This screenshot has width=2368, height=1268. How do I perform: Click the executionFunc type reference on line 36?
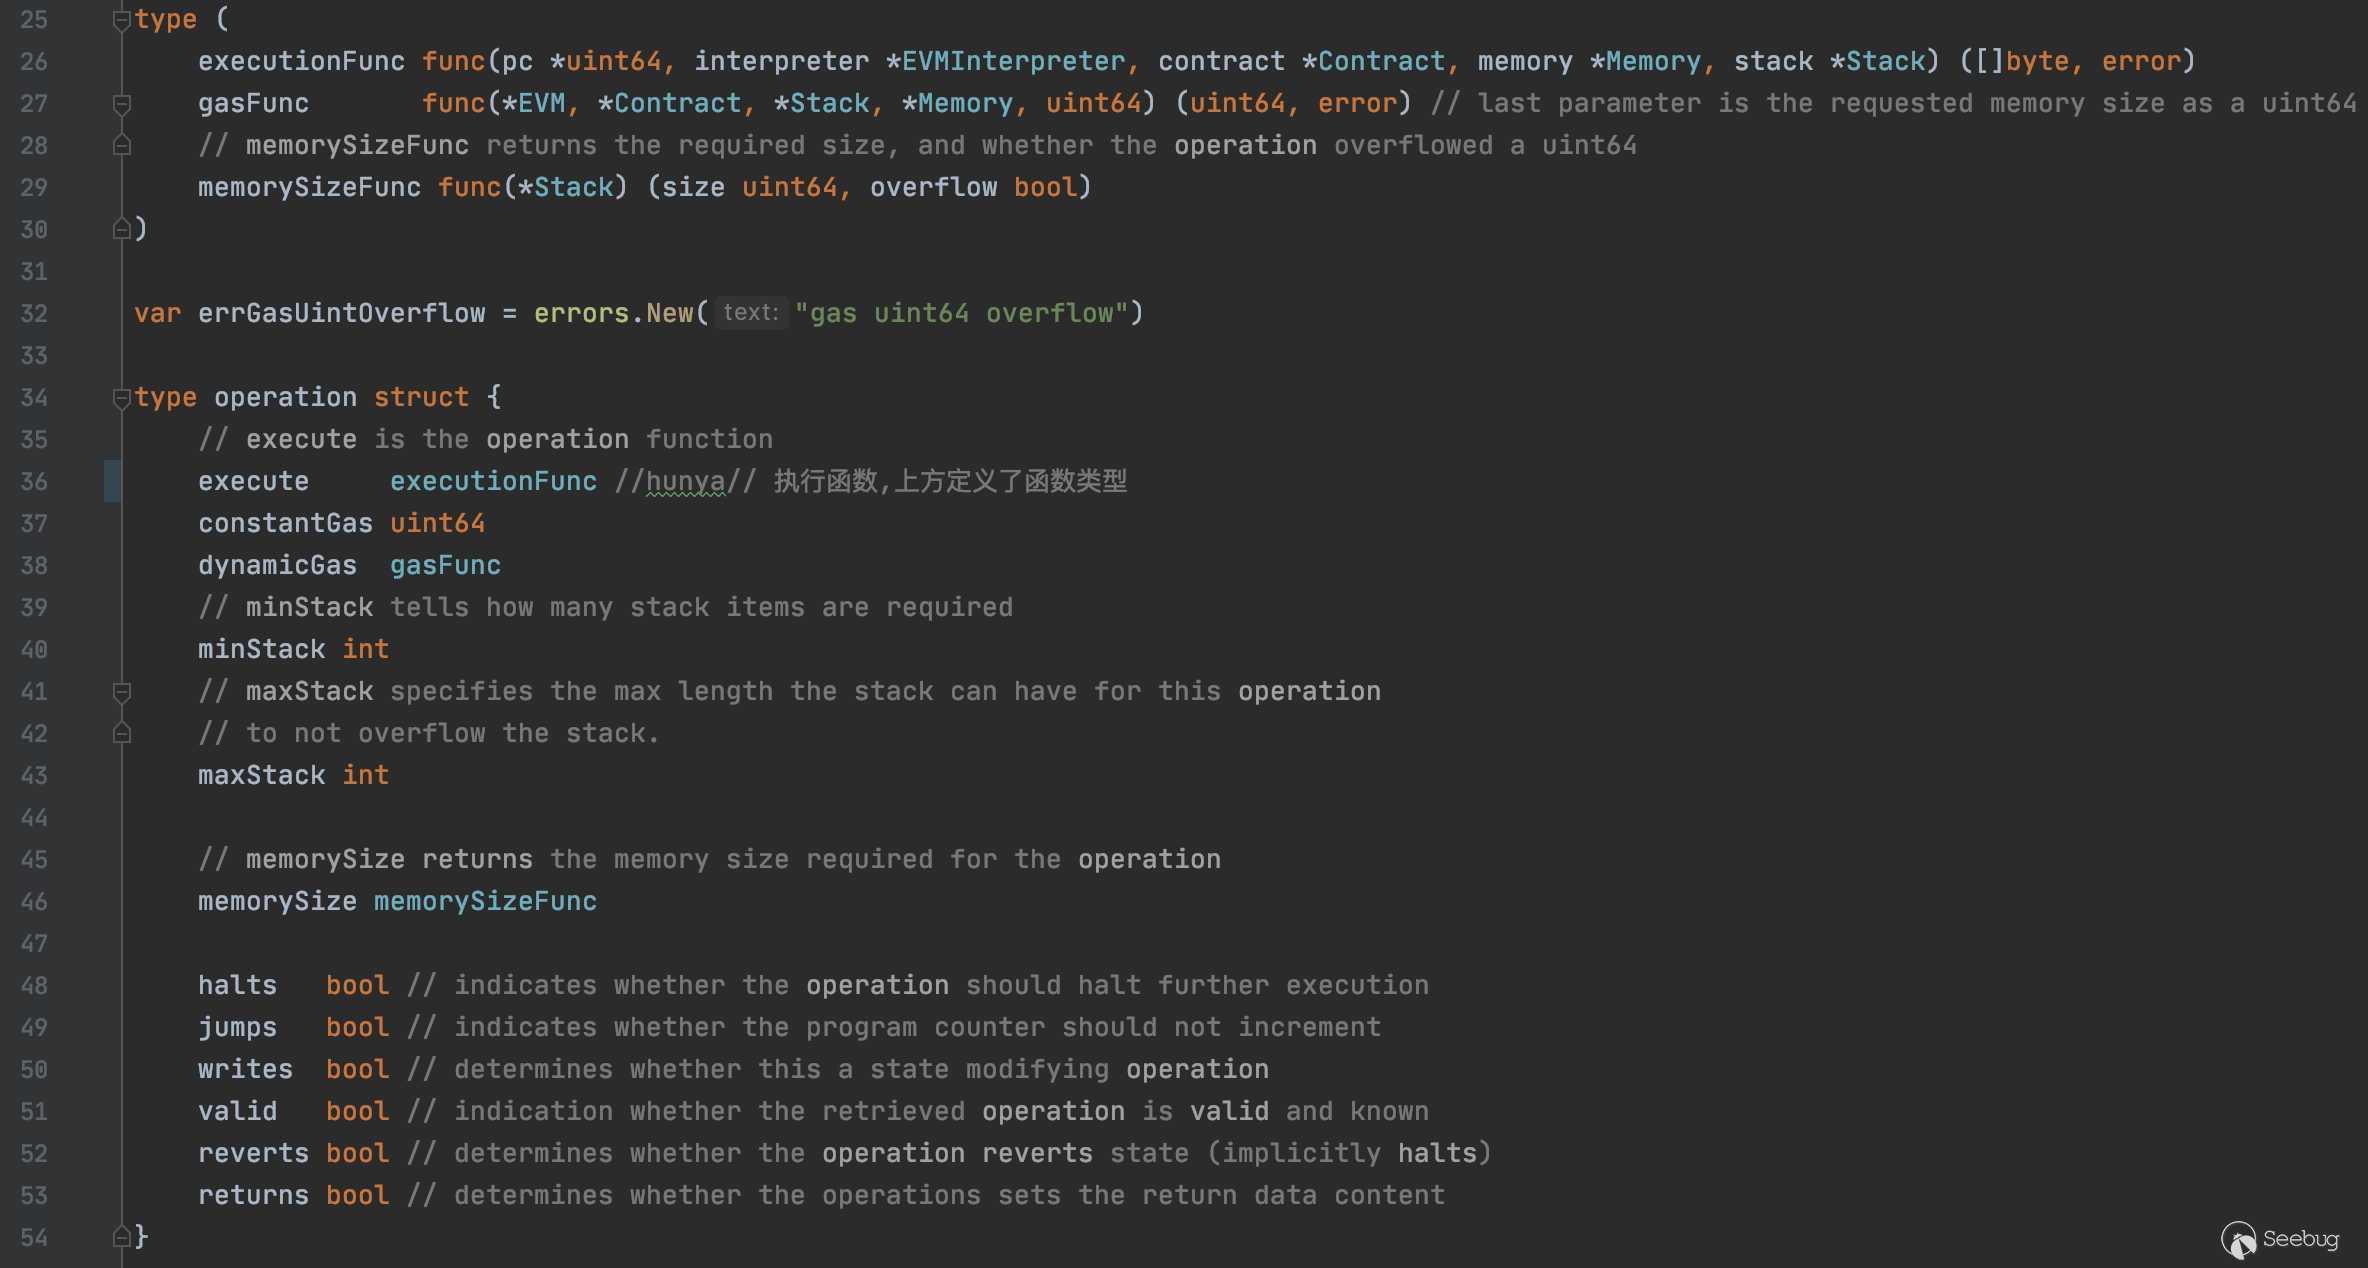click(x=493, y=481)
